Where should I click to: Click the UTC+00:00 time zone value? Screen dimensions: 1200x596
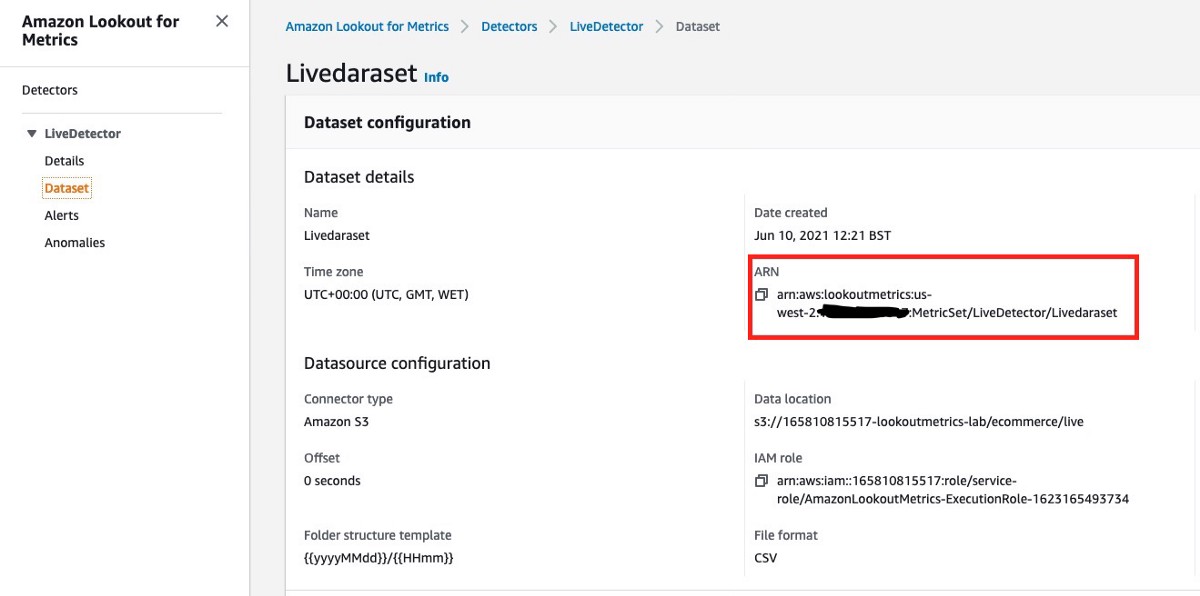pyautogui.click(x=386, y=295)
